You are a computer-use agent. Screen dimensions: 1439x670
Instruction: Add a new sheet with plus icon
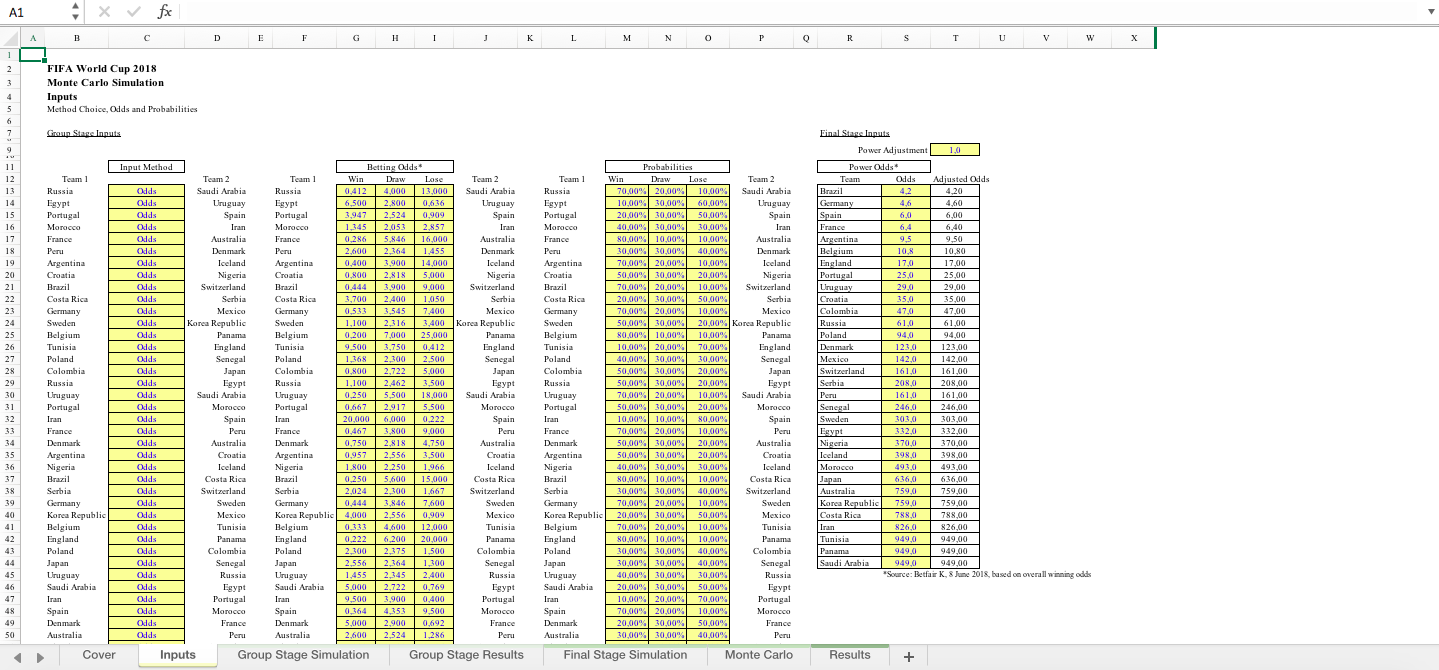(908, 656)
